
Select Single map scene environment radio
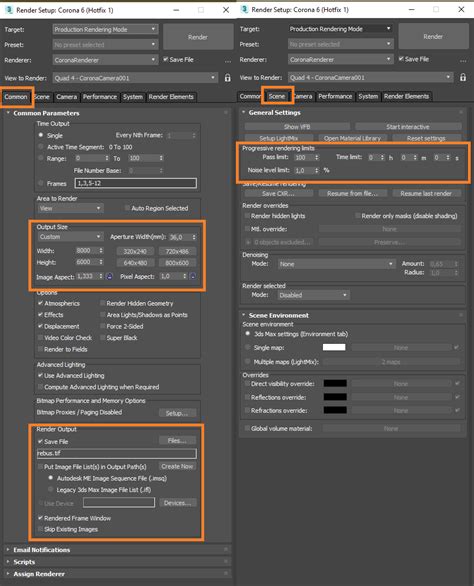247,347
